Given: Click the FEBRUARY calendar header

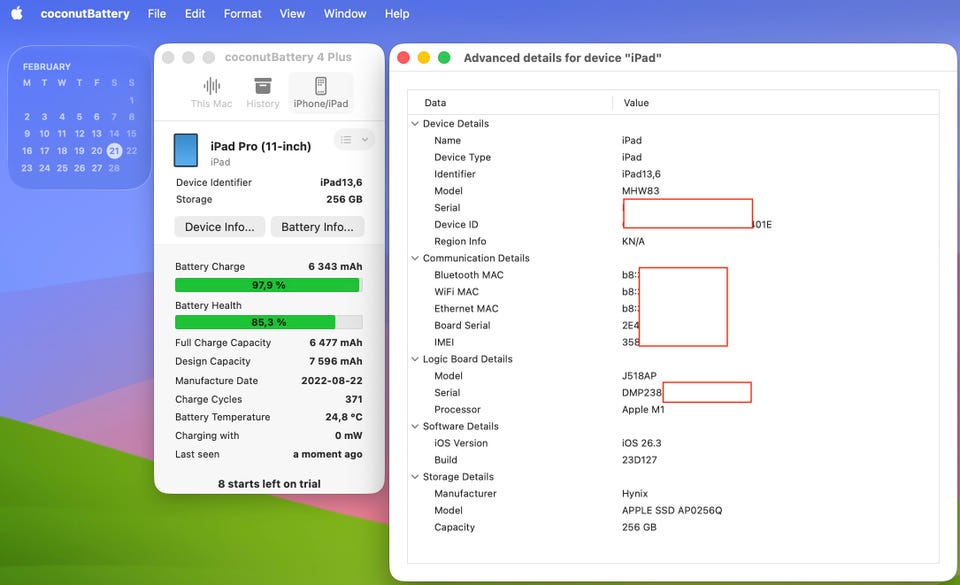Looking at the screenshot, I should [x=47, y=67].
